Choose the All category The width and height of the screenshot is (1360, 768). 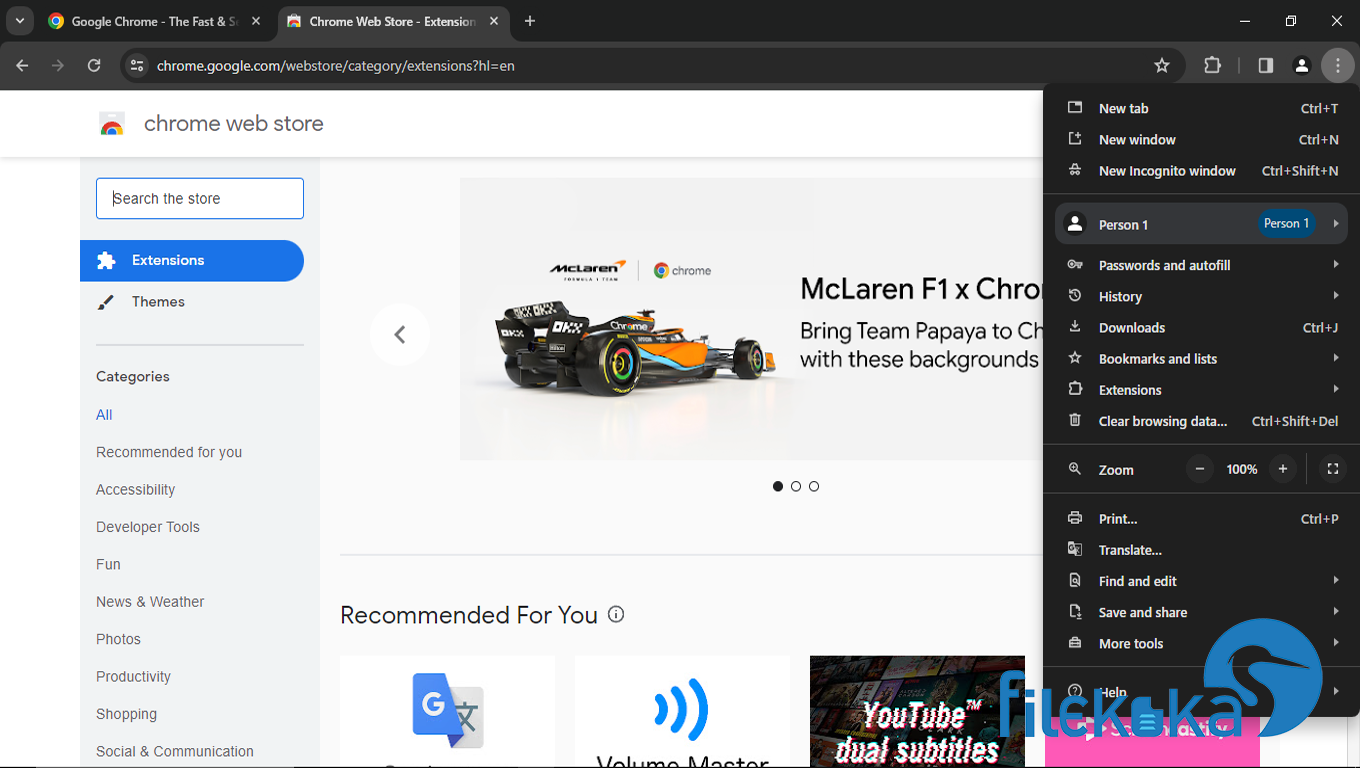click(104, 415)
